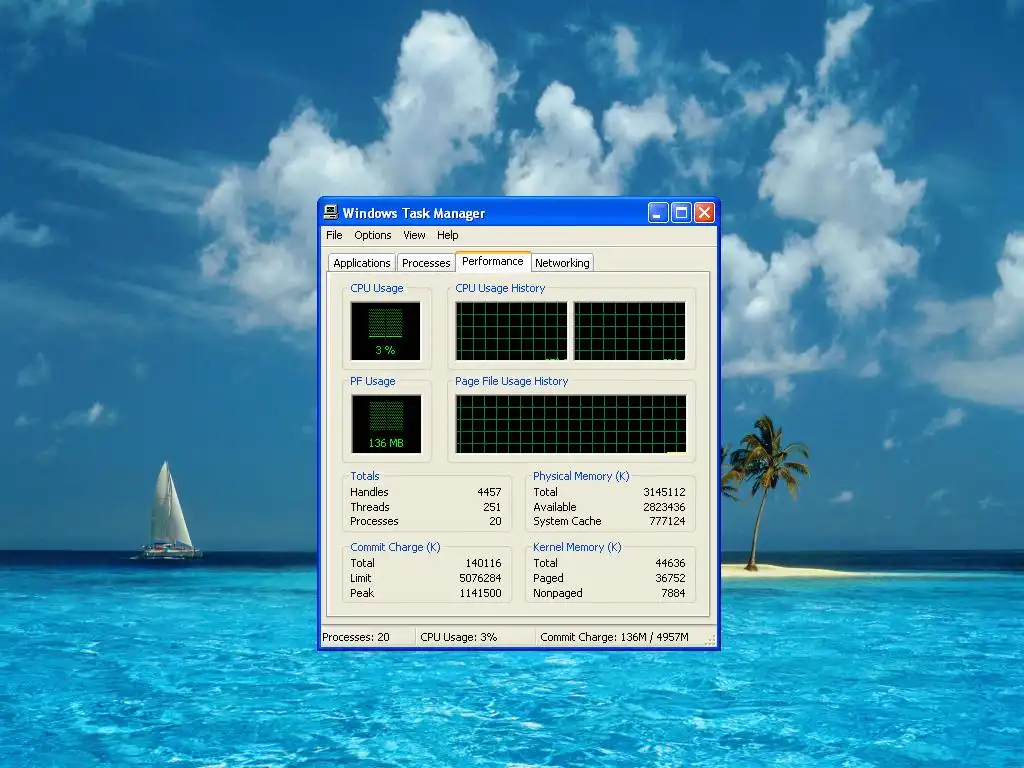Viewport: 1024px width, 768px height.
Task: Click the Kernel Memory (K) heading
Action: click(577, 547)
